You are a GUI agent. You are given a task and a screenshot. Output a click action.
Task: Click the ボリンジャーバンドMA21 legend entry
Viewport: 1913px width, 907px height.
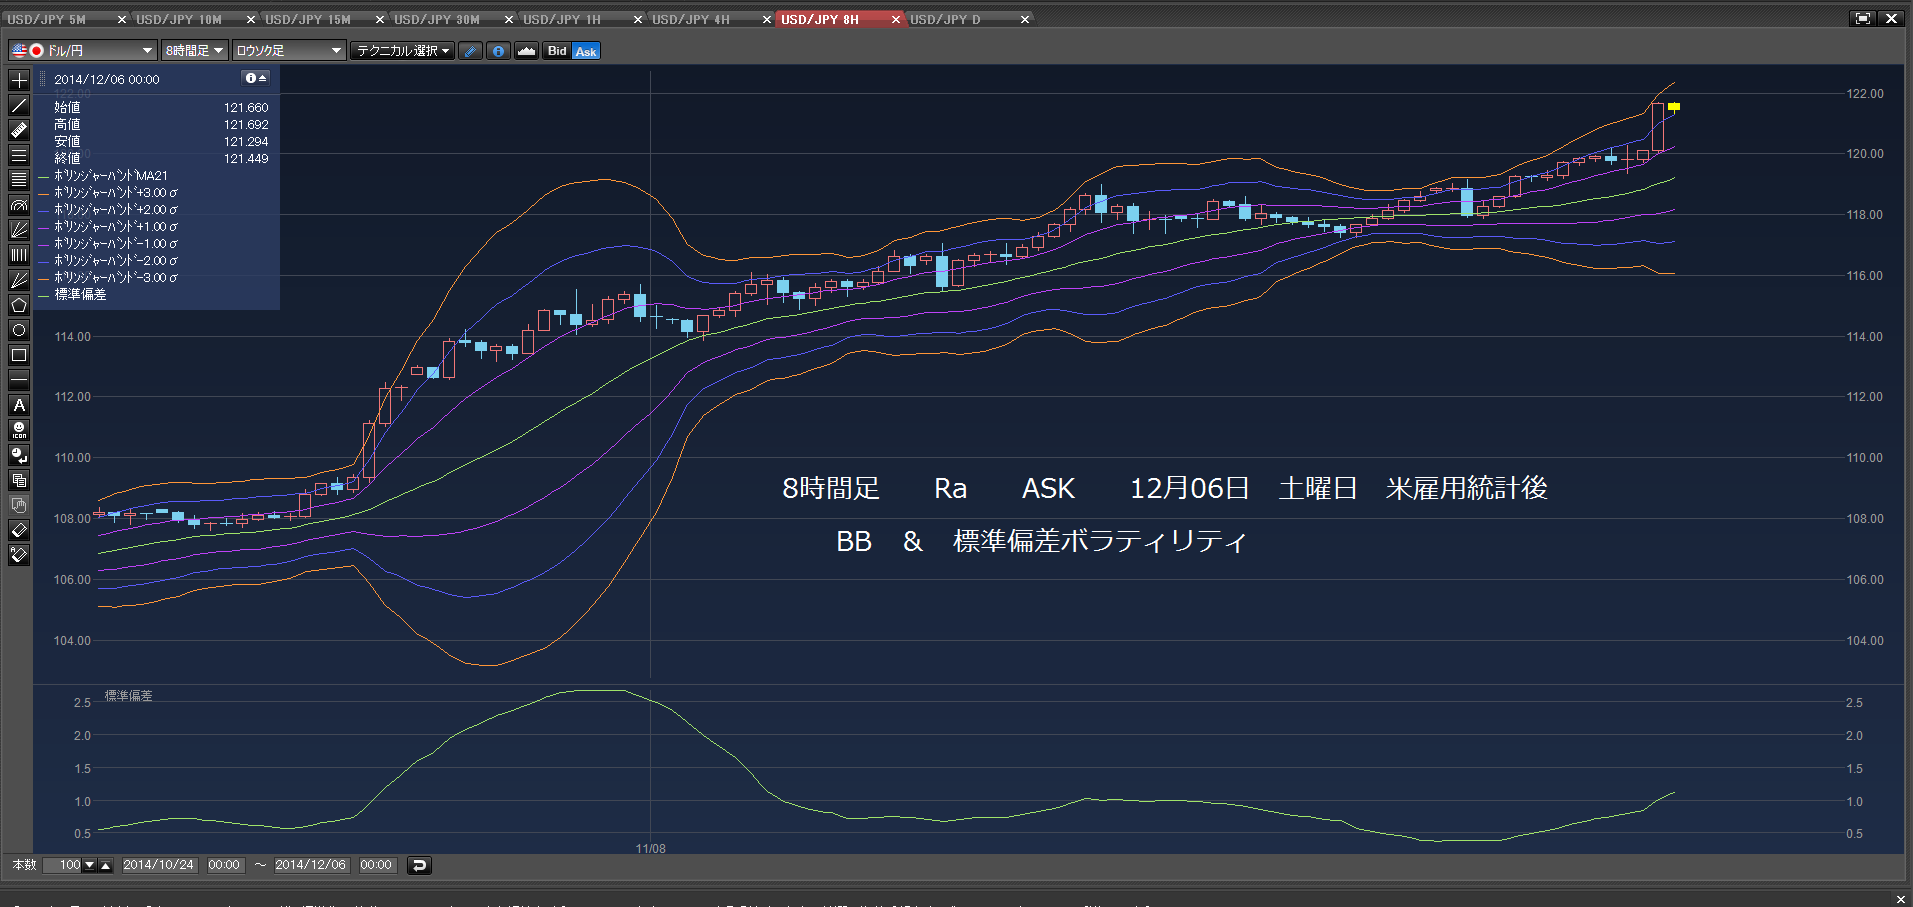coord(110,175)
